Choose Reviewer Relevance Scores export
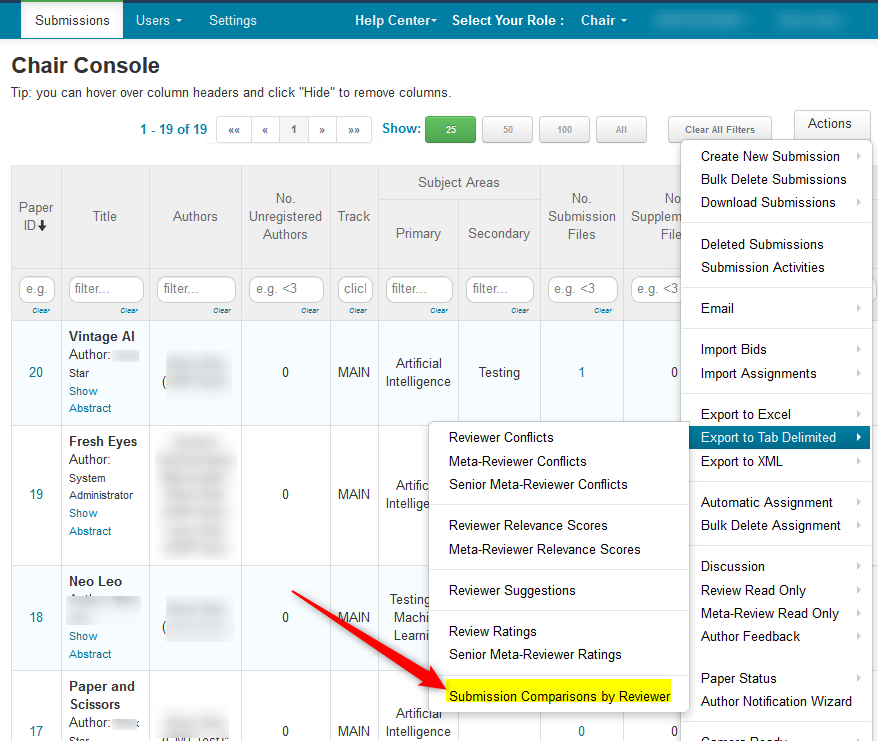The width and height of the screenshot is (878, 741). [528, 525]
